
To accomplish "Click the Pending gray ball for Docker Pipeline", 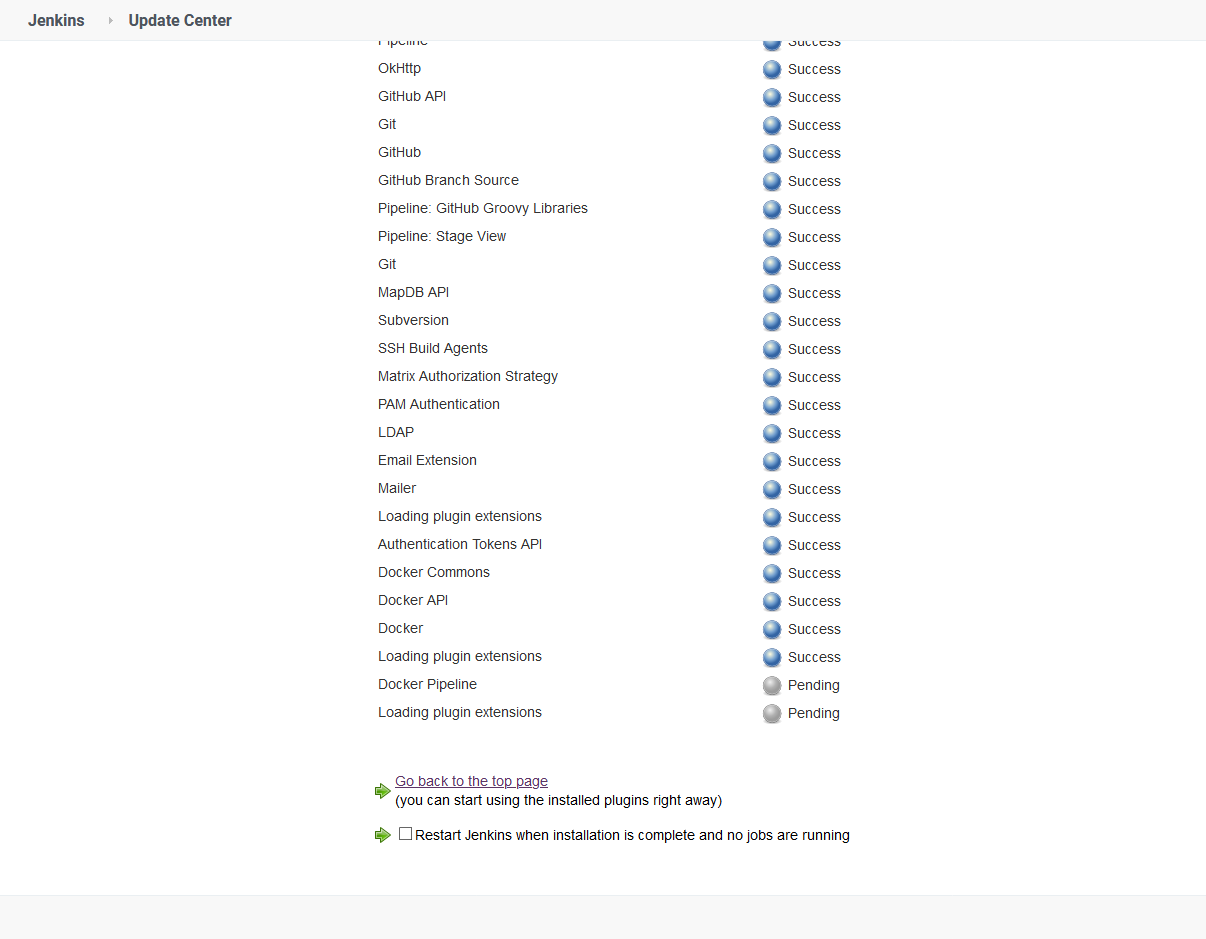I will [771, 685].
